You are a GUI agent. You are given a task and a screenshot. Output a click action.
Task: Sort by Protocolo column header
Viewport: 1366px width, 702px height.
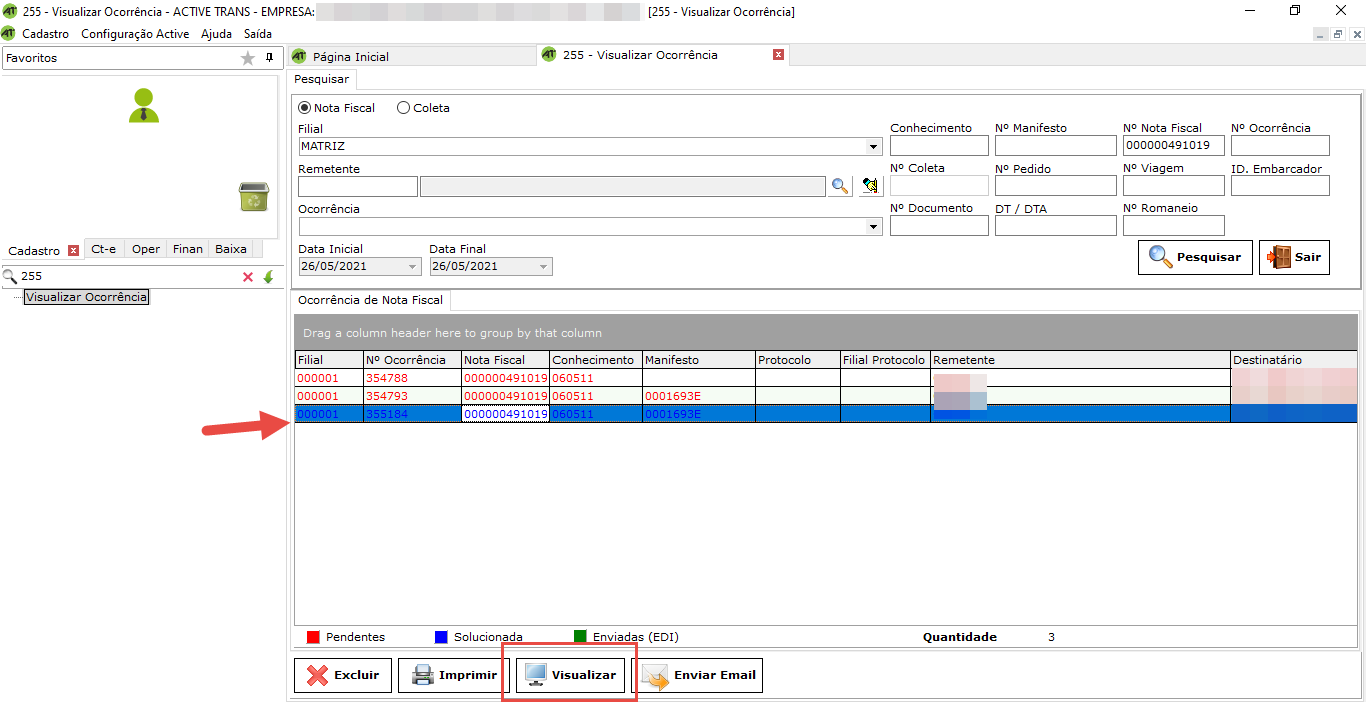(797, 360)
